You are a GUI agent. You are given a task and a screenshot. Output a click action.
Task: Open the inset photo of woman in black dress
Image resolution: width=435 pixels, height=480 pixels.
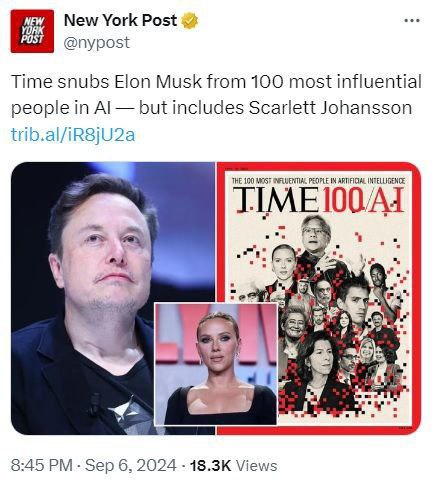pyautogui.click(x=216, y=364)
